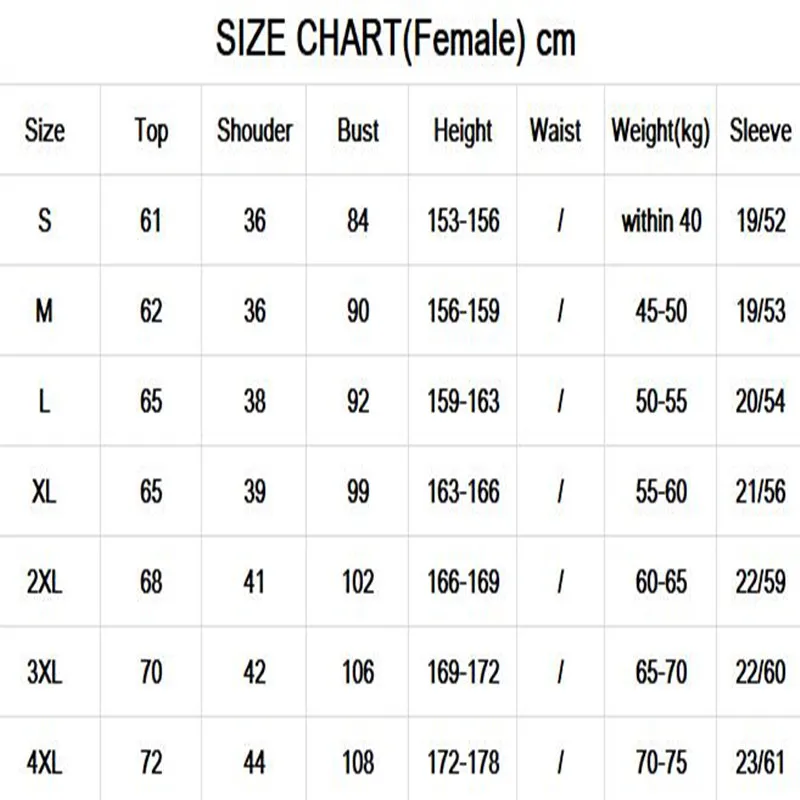Select the 50-55 weight cell
800x800 pixels.
click(x=661, y=401)
